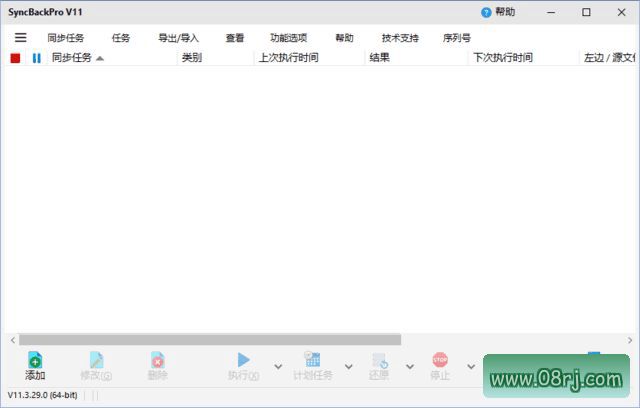
Task: Open the 任务 menu
Action: pos(121,38)
